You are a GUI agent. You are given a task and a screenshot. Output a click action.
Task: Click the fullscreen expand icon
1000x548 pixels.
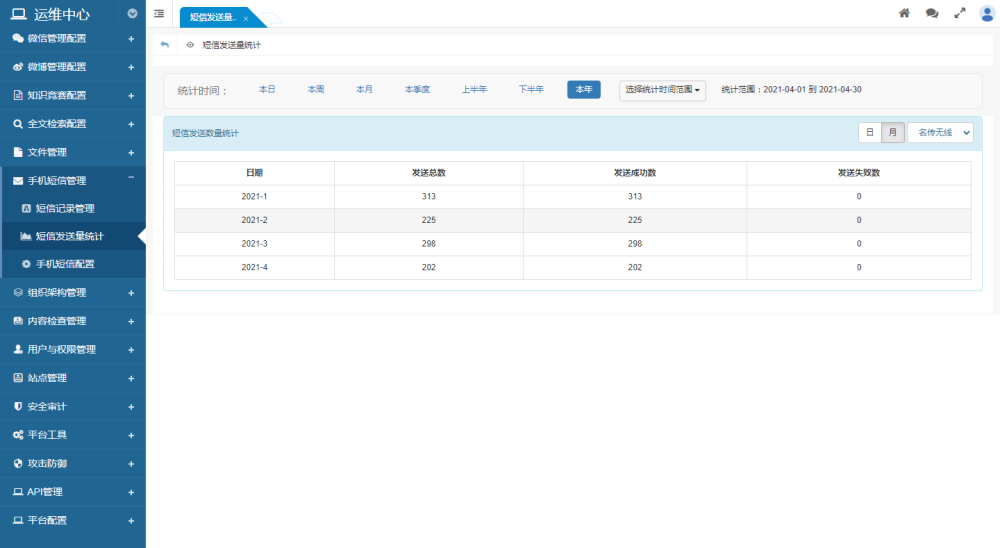960,13
